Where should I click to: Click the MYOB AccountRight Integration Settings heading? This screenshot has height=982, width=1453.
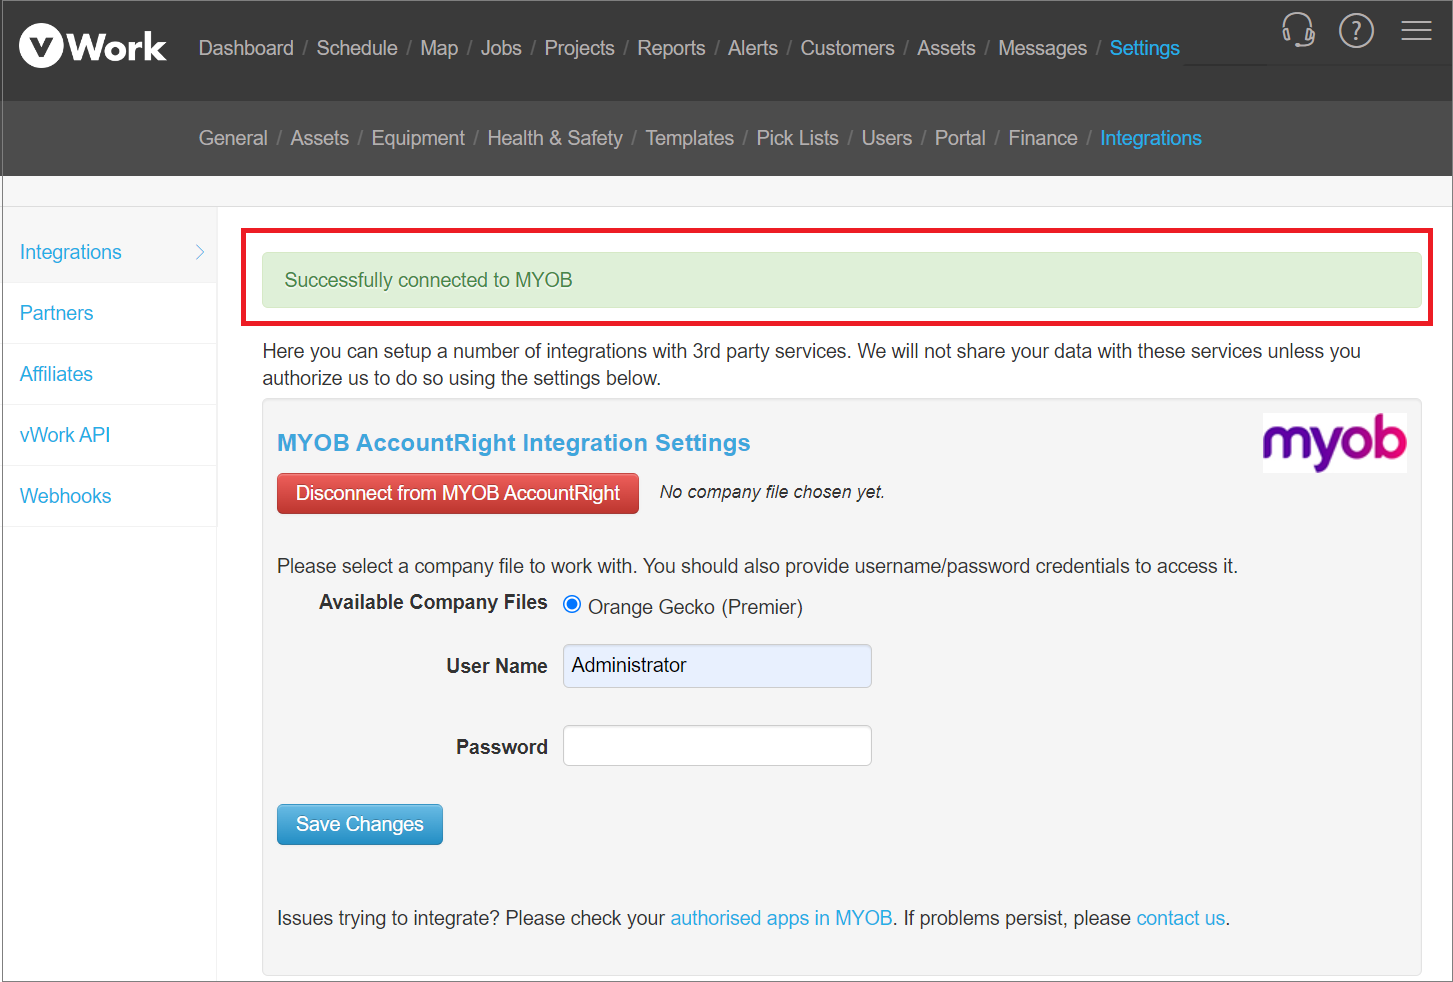click(x=514, y=443)
